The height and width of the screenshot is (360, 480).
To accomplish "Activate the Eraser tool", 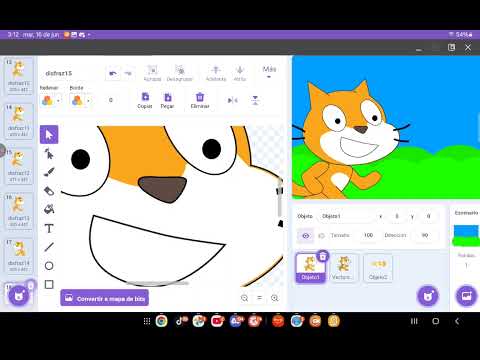I will [49, 191].
